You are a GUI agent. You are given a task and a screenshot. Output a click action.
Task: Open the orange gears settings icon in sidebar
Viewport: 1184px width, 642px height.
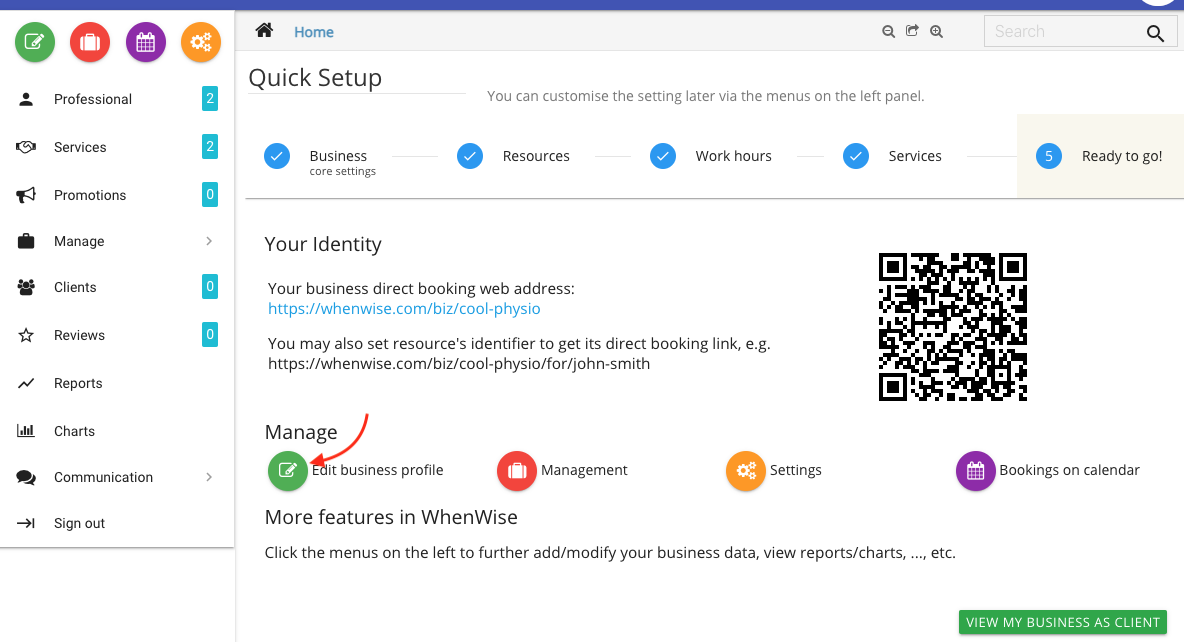click(201, 42)
